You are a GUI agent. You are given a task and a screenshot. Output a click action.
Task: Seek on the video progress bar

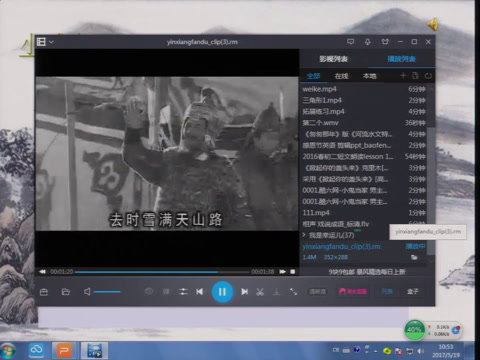[162, 272]
